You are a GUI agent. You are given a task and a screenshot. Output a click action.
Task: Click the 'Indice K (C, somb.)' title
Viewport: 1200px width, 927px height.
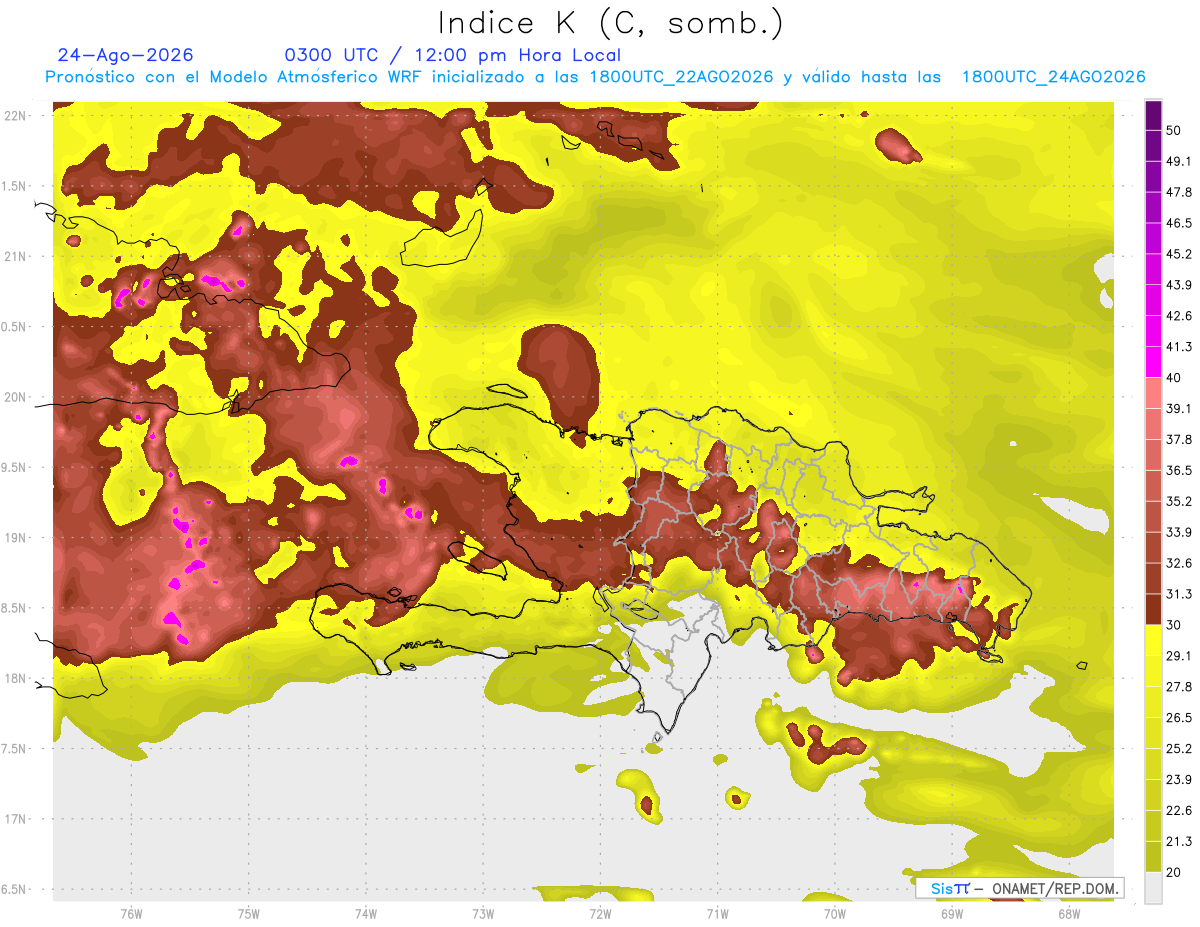(611, 24)
